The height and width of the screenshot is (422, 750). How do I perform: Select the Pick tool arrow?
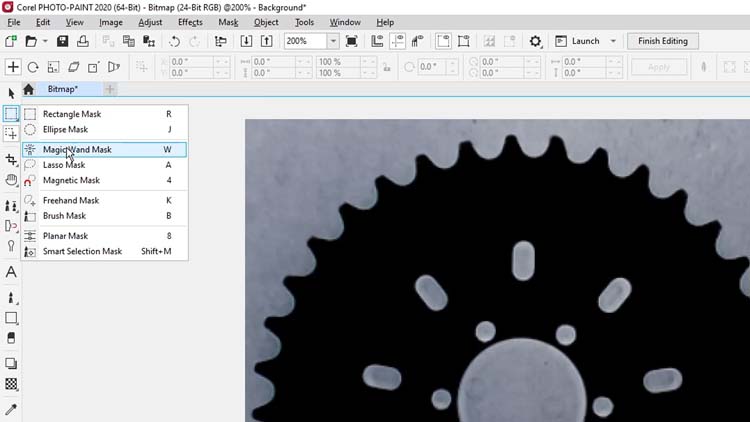tap(11, 94)
